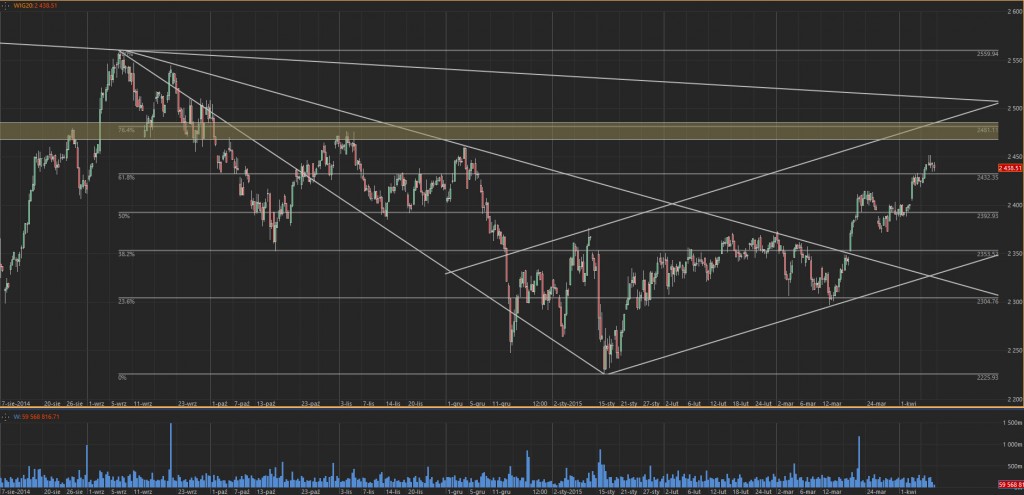Click the panel drag handle beside WIG20
Viewport: 1024px width, 495px height.
click(5, 6)
